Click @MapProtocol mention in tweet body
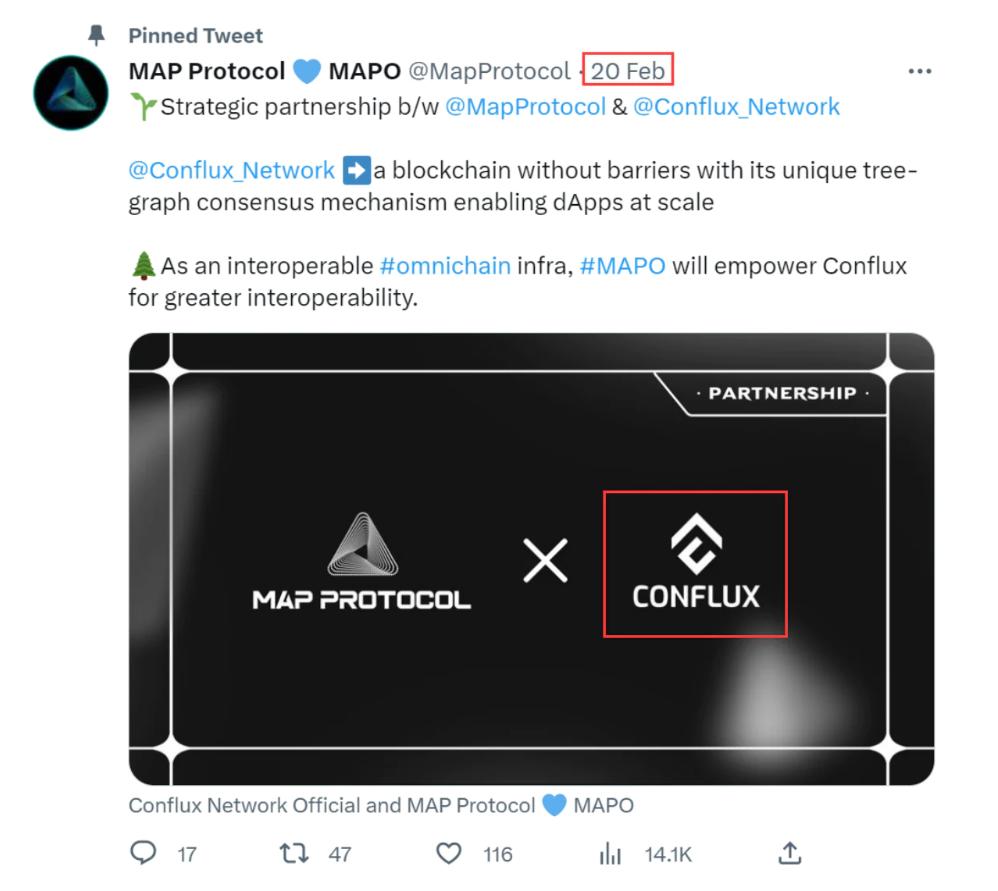The width and height of the screenshot is (998, 891). pos(525,106)
